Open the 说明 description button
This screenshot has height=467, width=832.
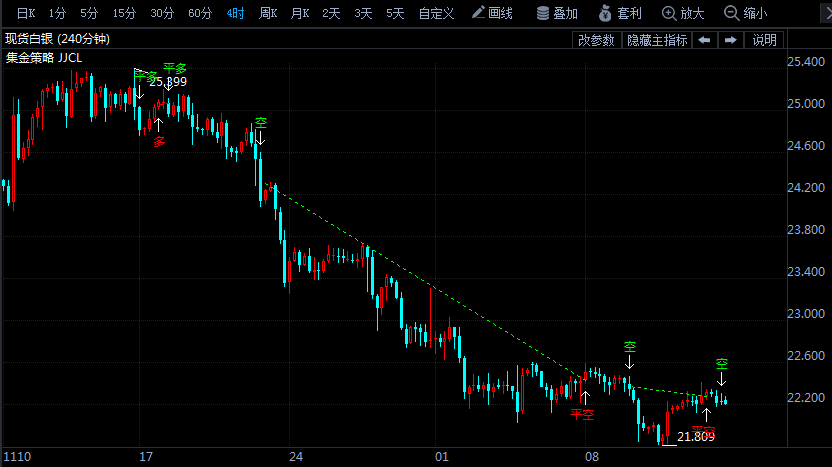click(764, 40)
